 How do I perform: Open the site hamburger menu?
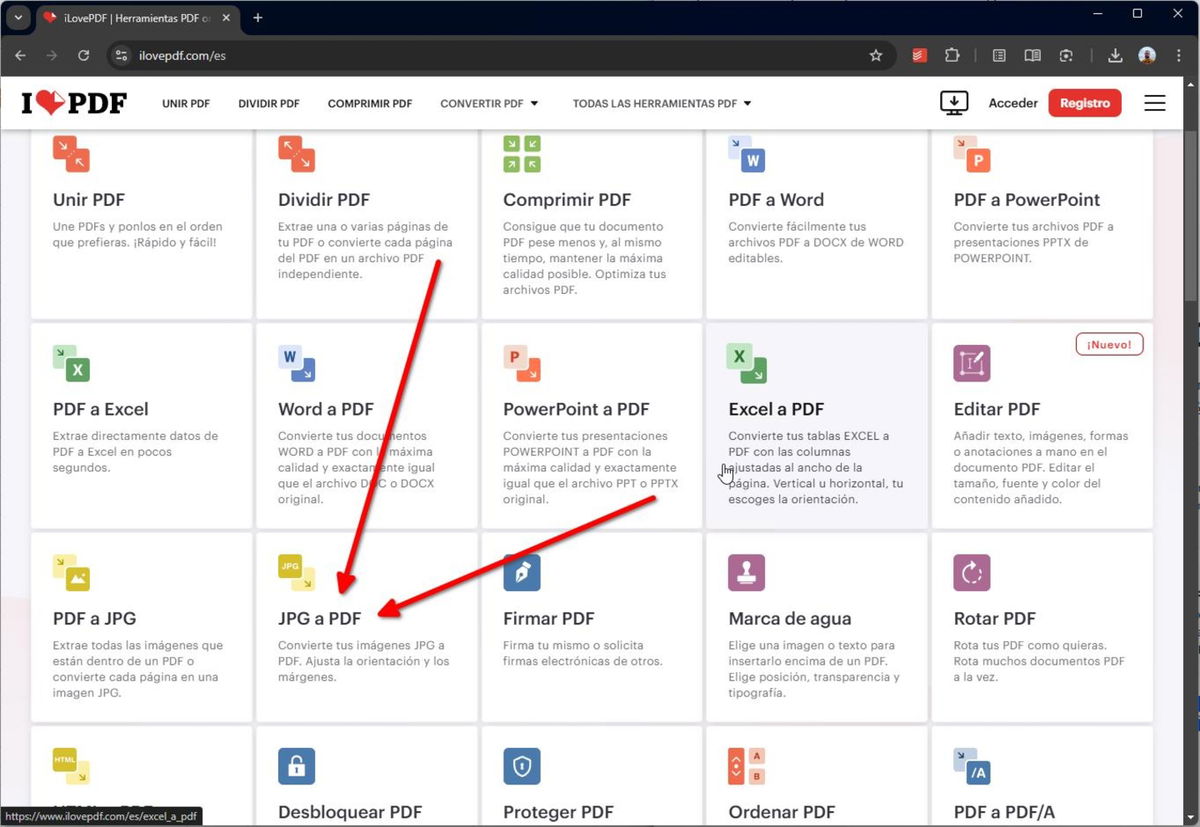[1154, 103]
